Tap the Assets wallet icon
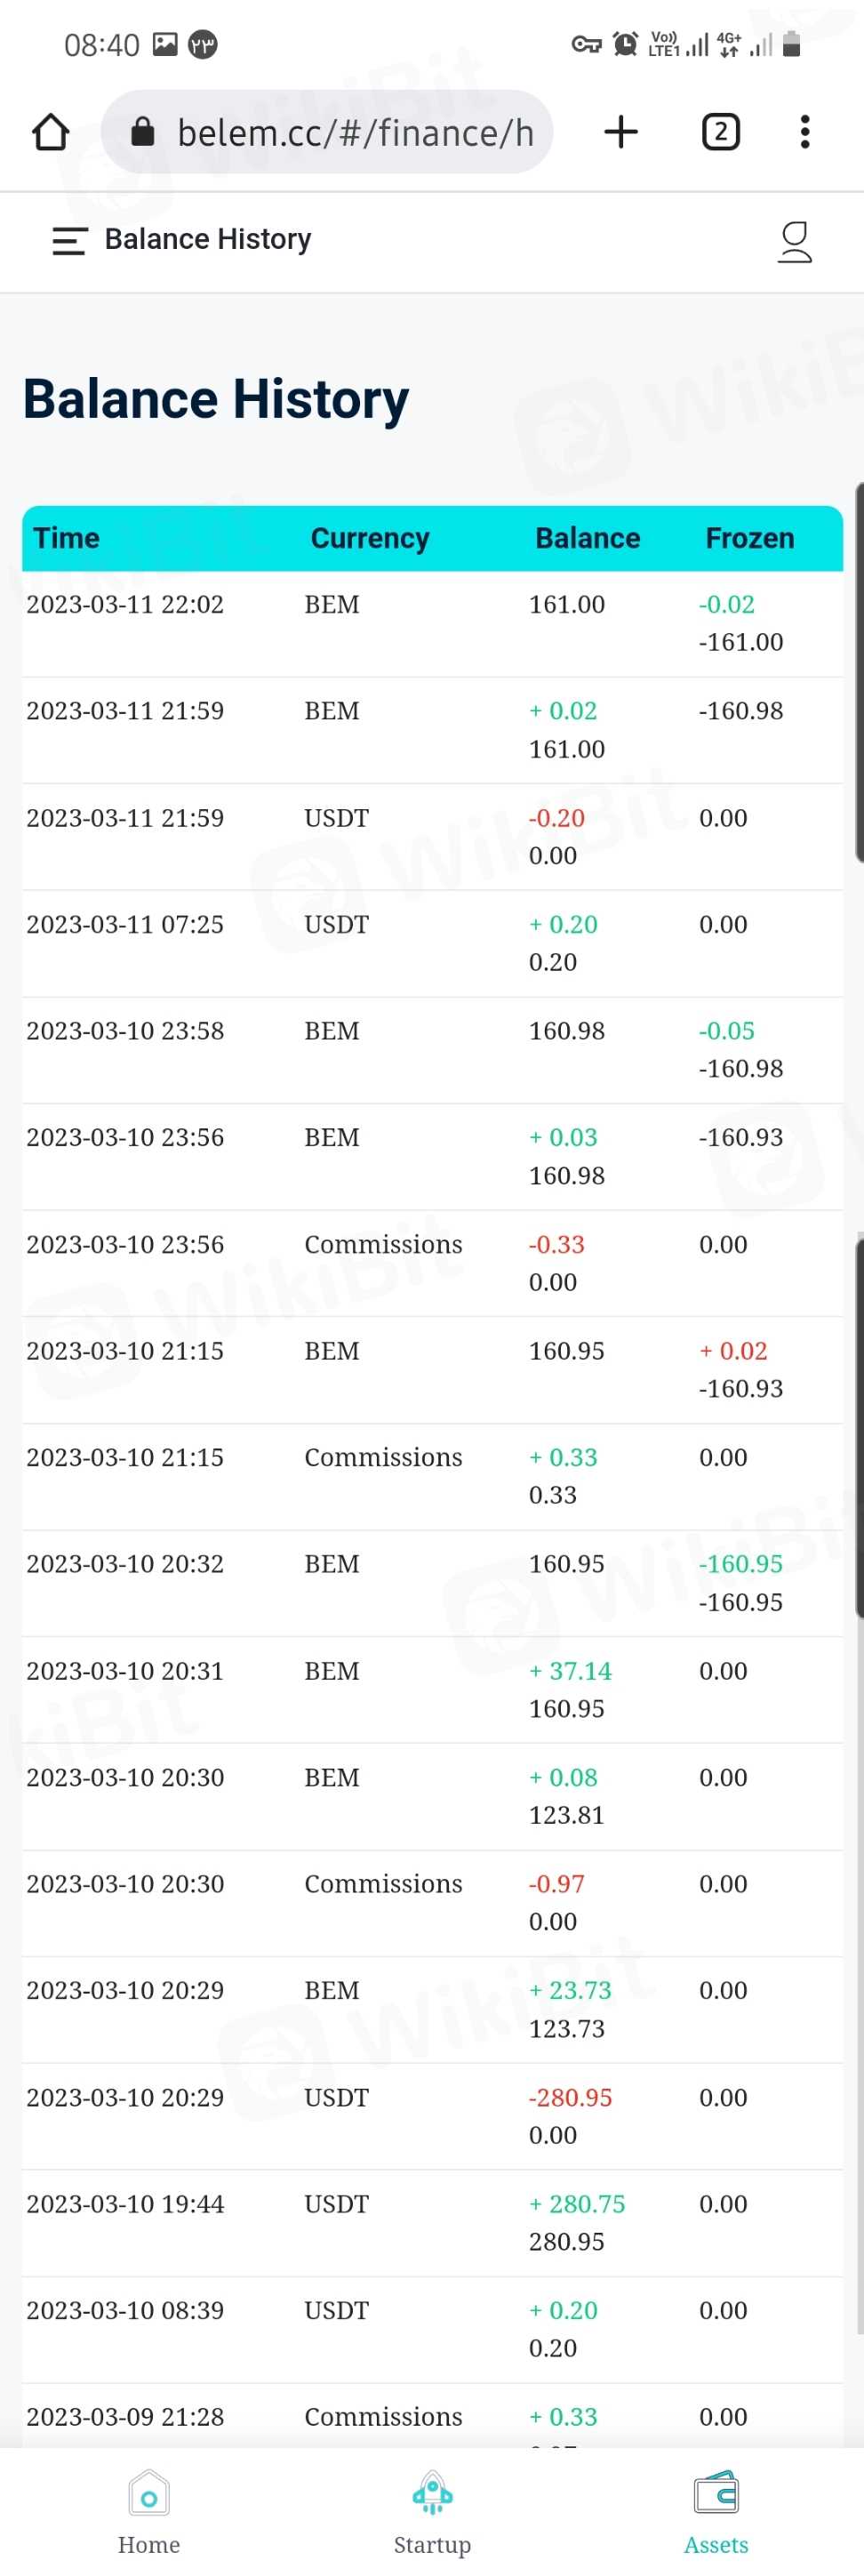 (716, 2494)
